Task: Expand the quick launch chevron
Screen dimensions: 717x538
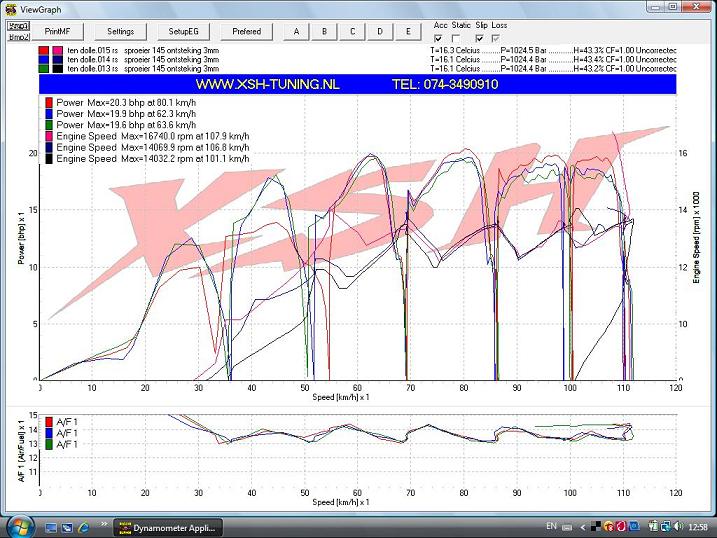Action: pyautogui.click(x=104, y=524)
